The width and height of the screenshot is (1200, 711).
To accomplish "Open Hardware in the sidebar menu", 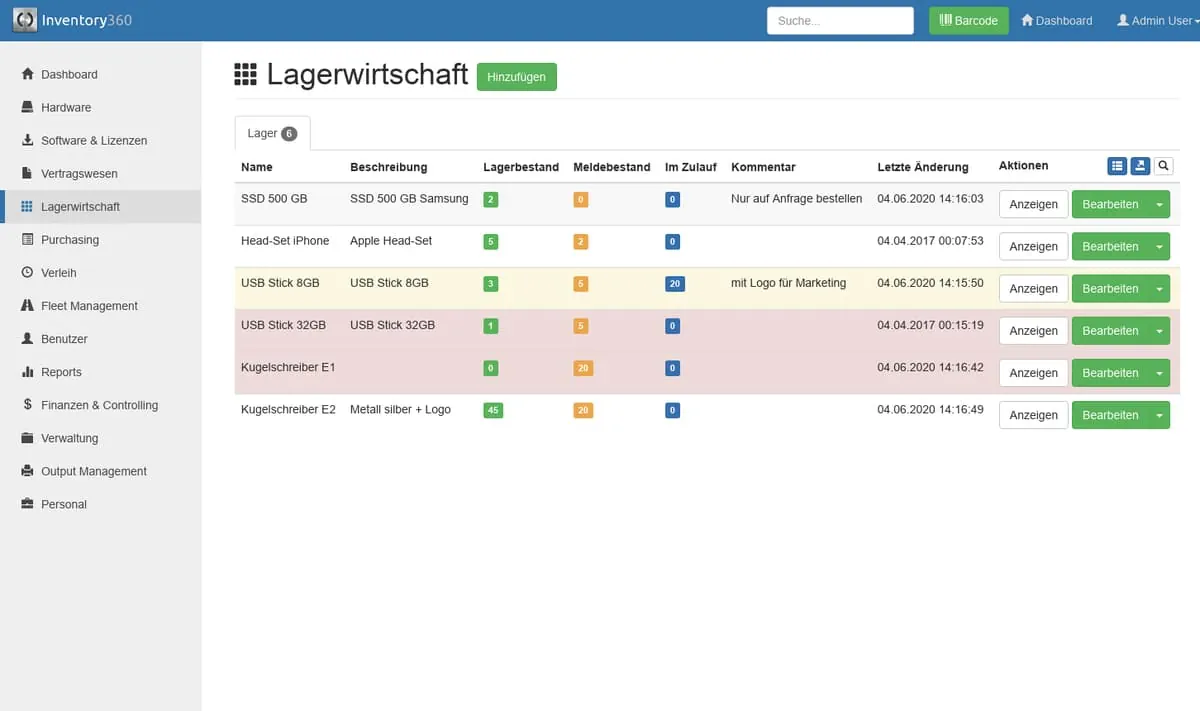I will [x=66, y=108].
